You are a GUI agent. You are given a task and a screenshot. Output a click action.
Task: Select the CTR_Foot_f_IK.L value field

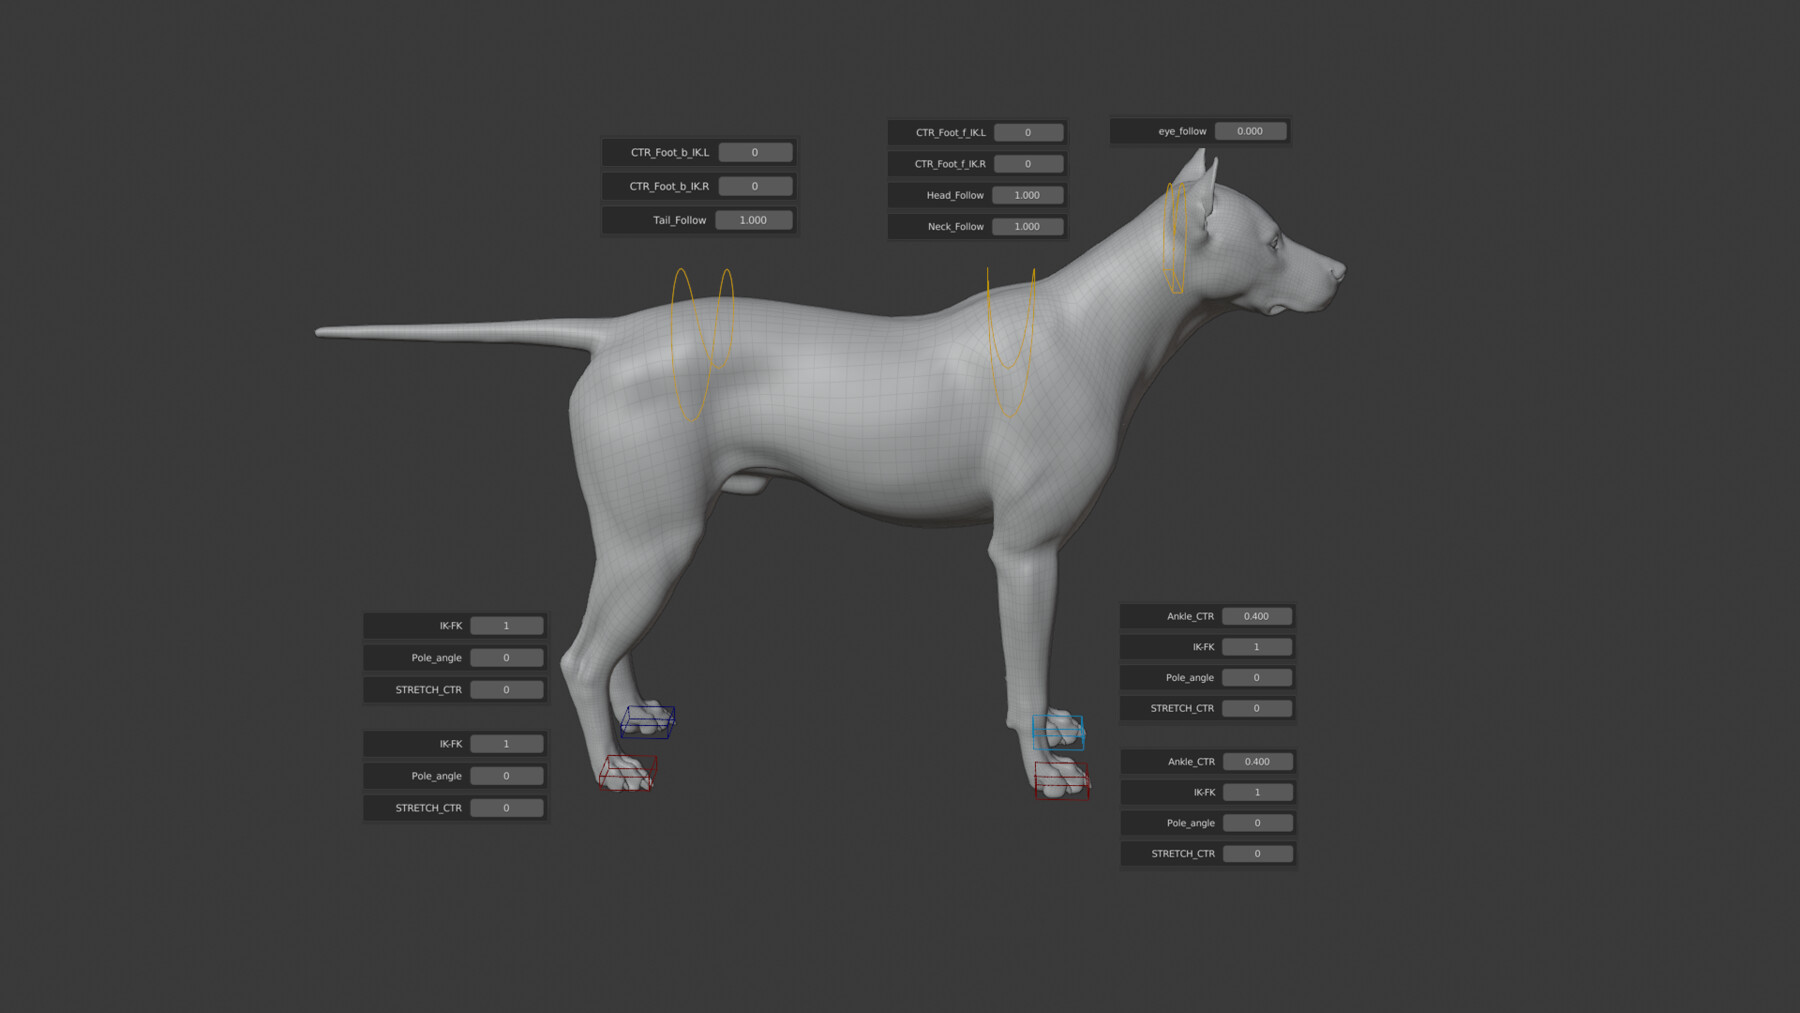(x=1028, y=131)
